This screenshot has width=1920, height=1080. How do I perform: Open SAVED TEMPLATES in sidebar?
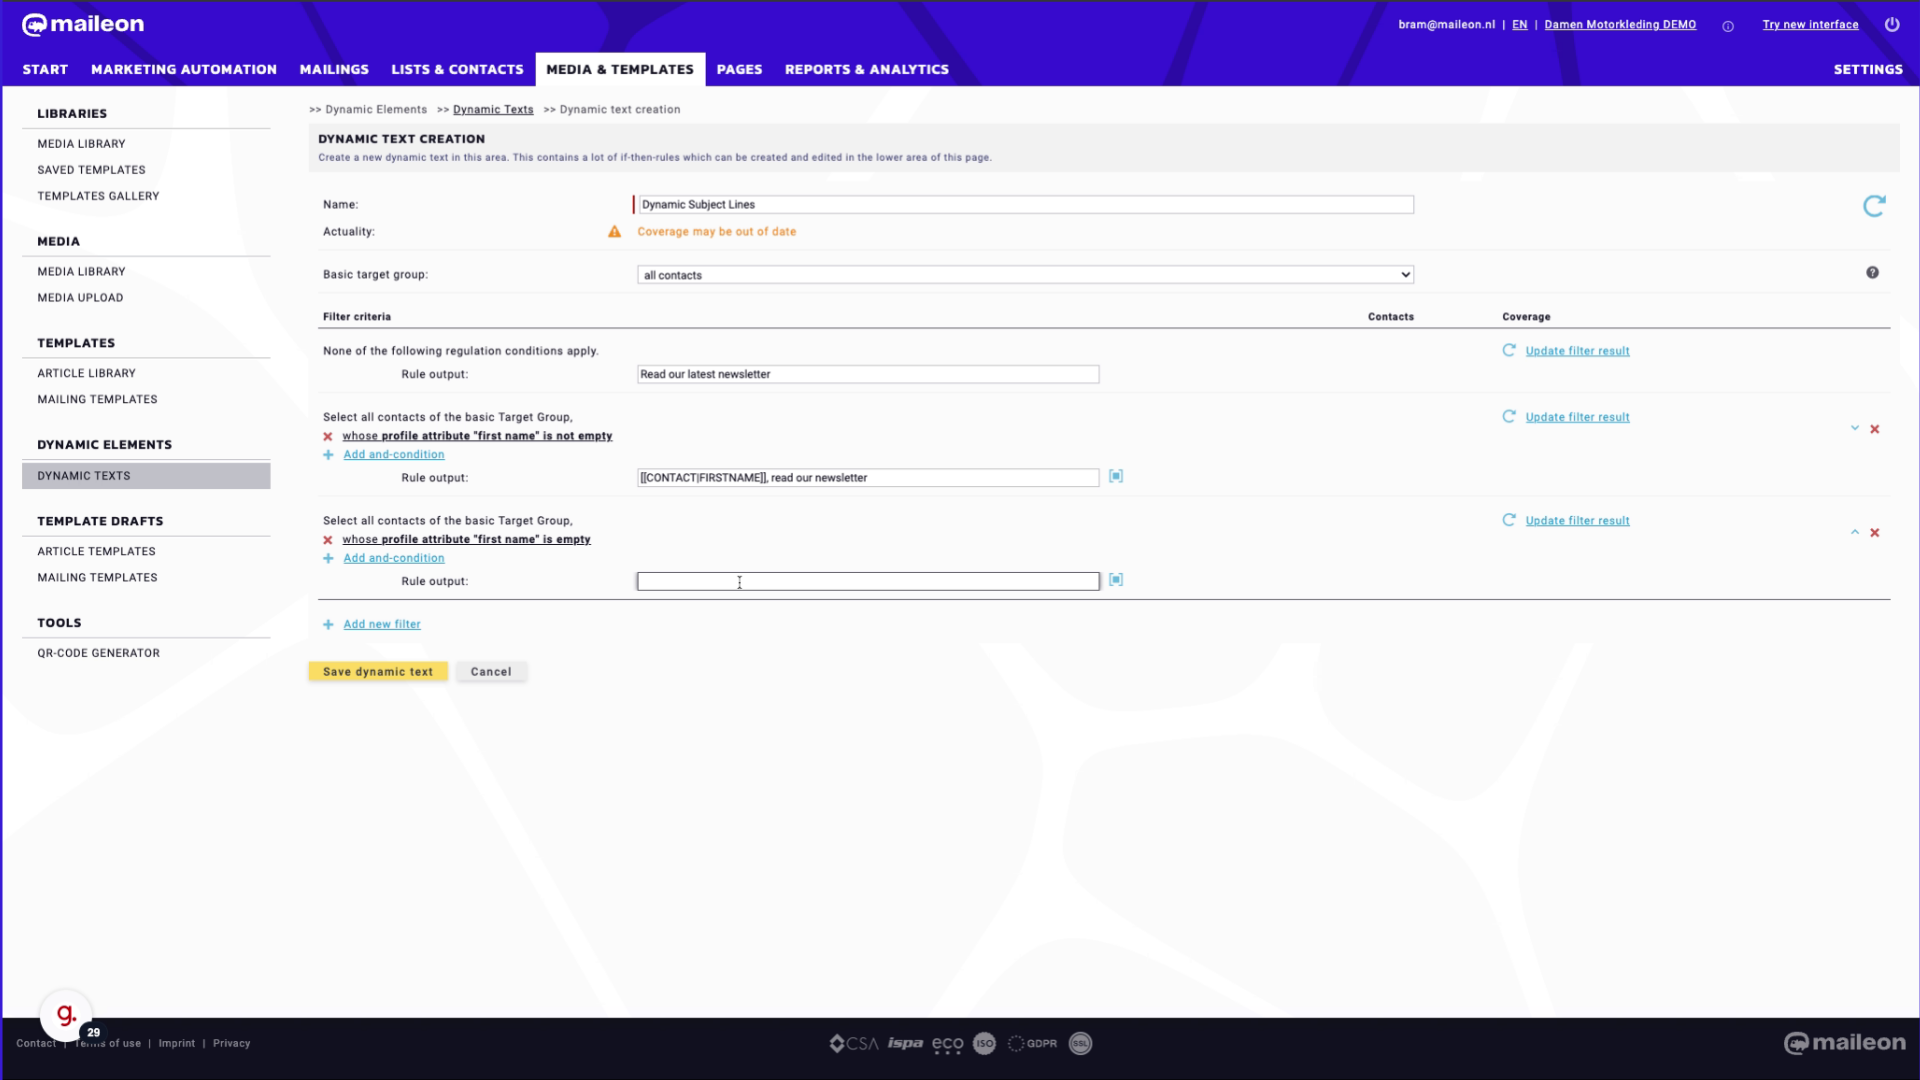point(91,170)
